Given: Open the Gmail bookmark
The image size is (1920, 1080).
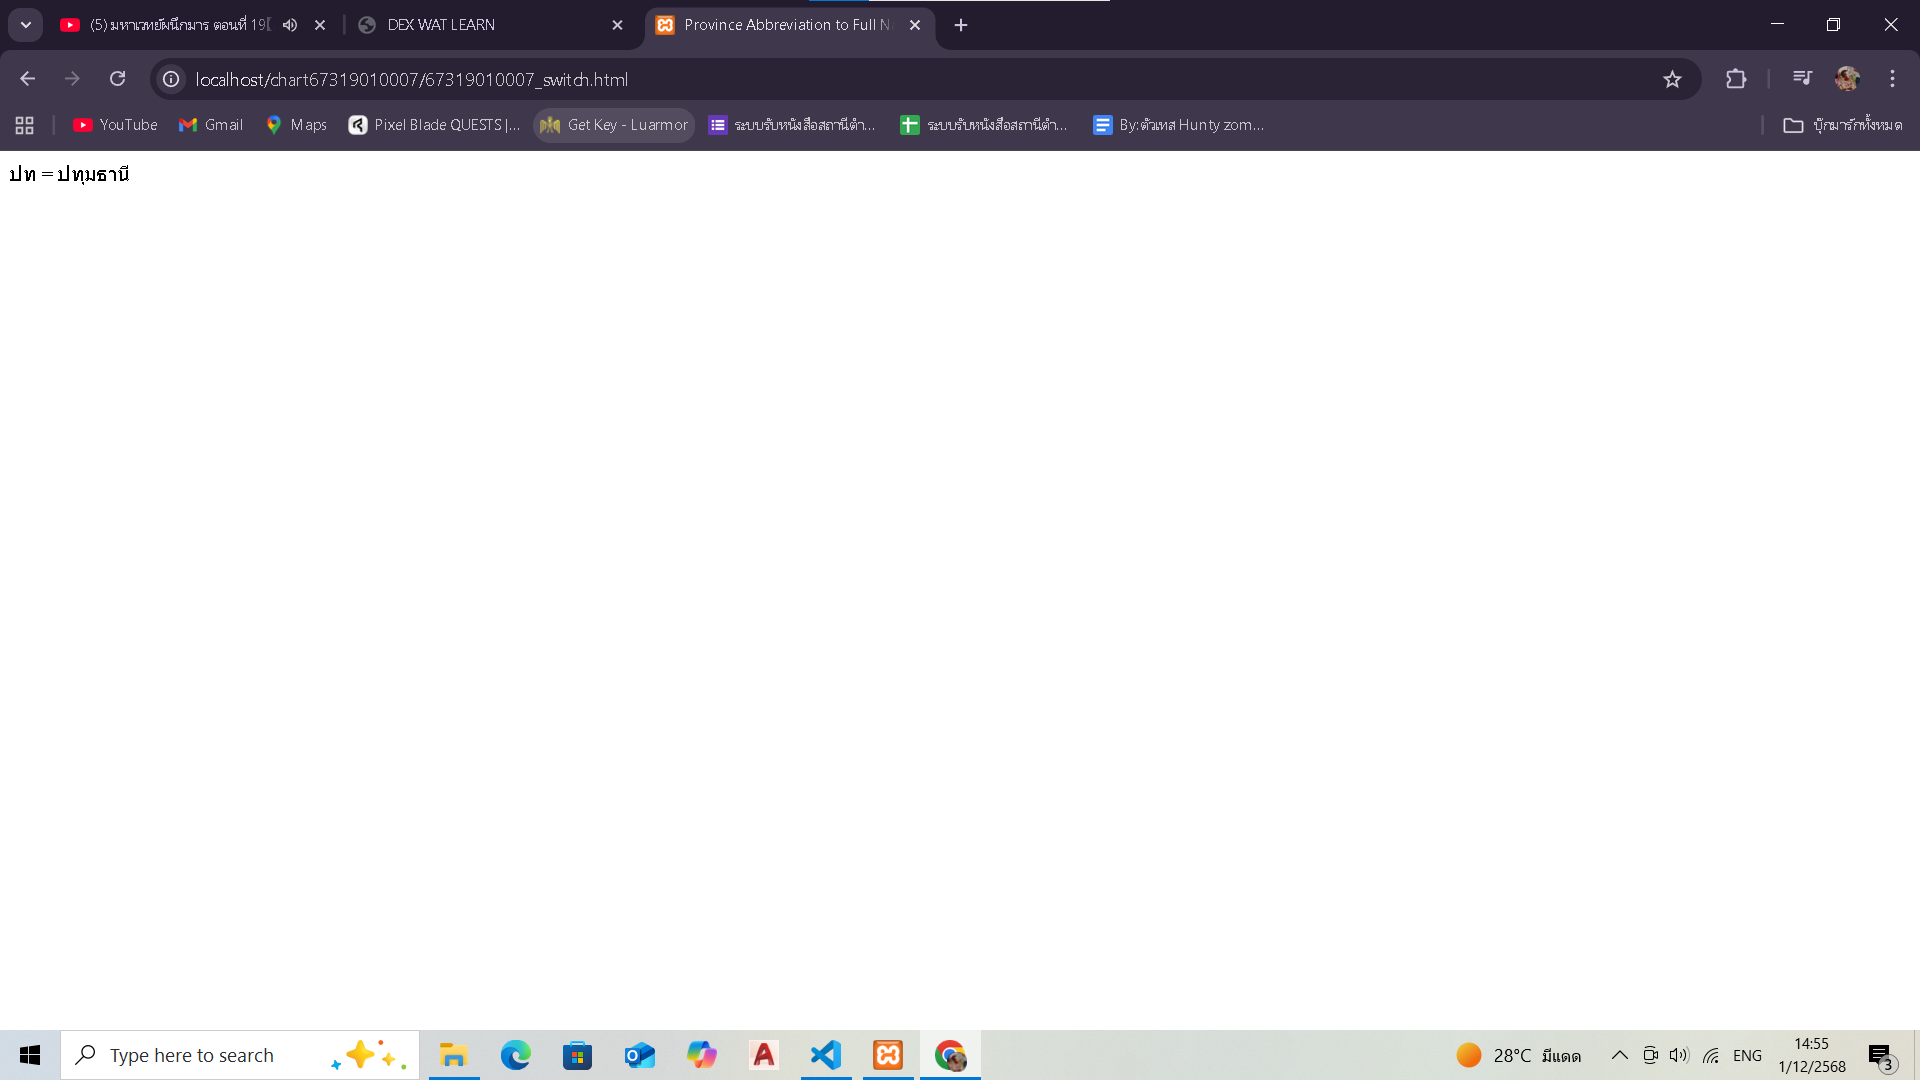Looking at the screenshot, I should click(x=211, y=125).
